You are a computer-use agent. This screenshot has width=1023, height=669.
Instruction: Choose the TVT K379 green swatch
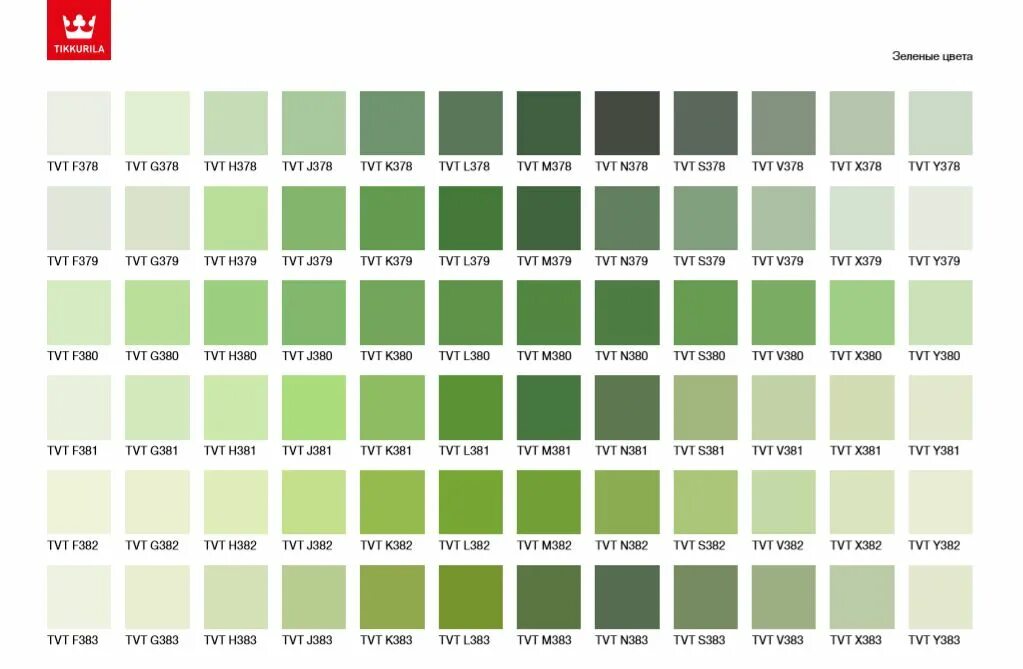pos(392,218)
